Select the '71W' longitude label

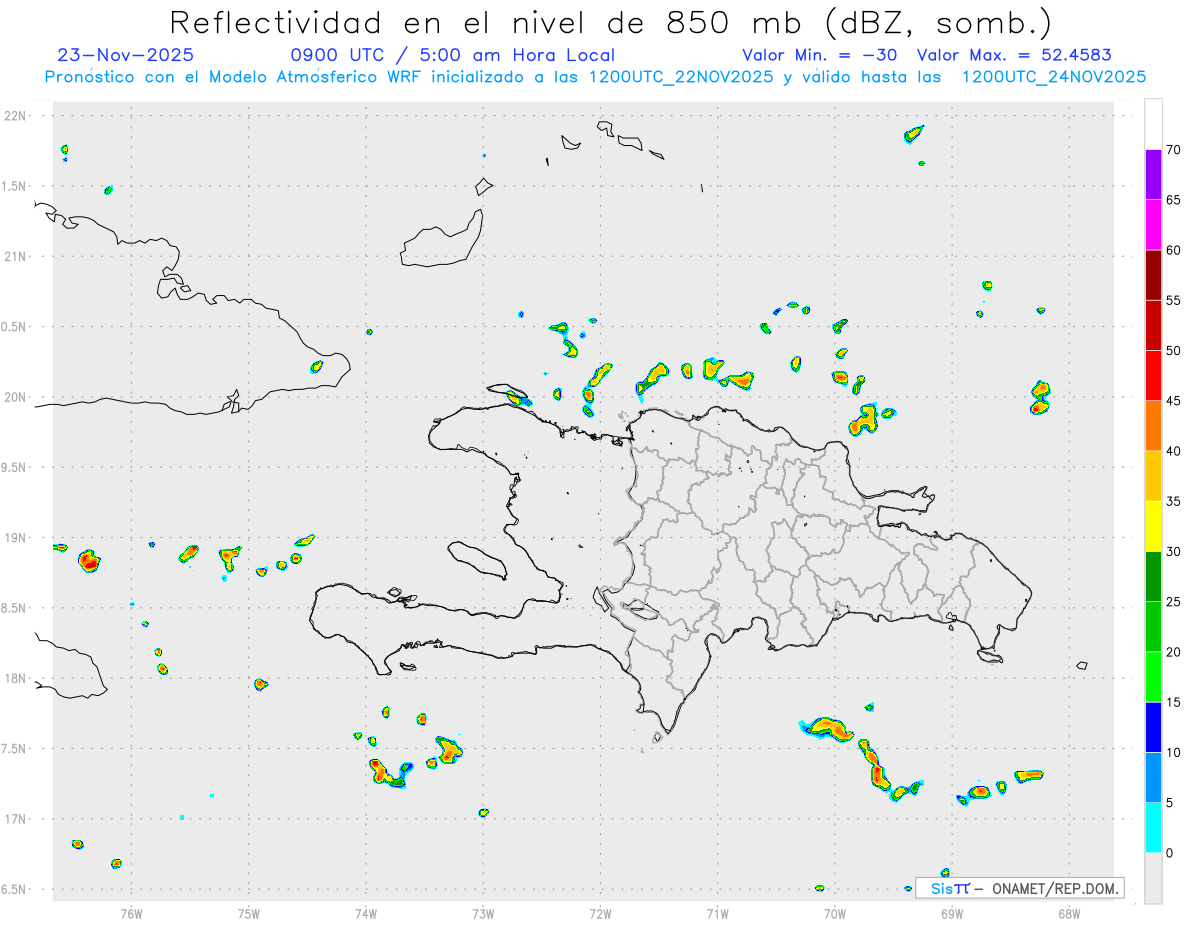[717, 912]
